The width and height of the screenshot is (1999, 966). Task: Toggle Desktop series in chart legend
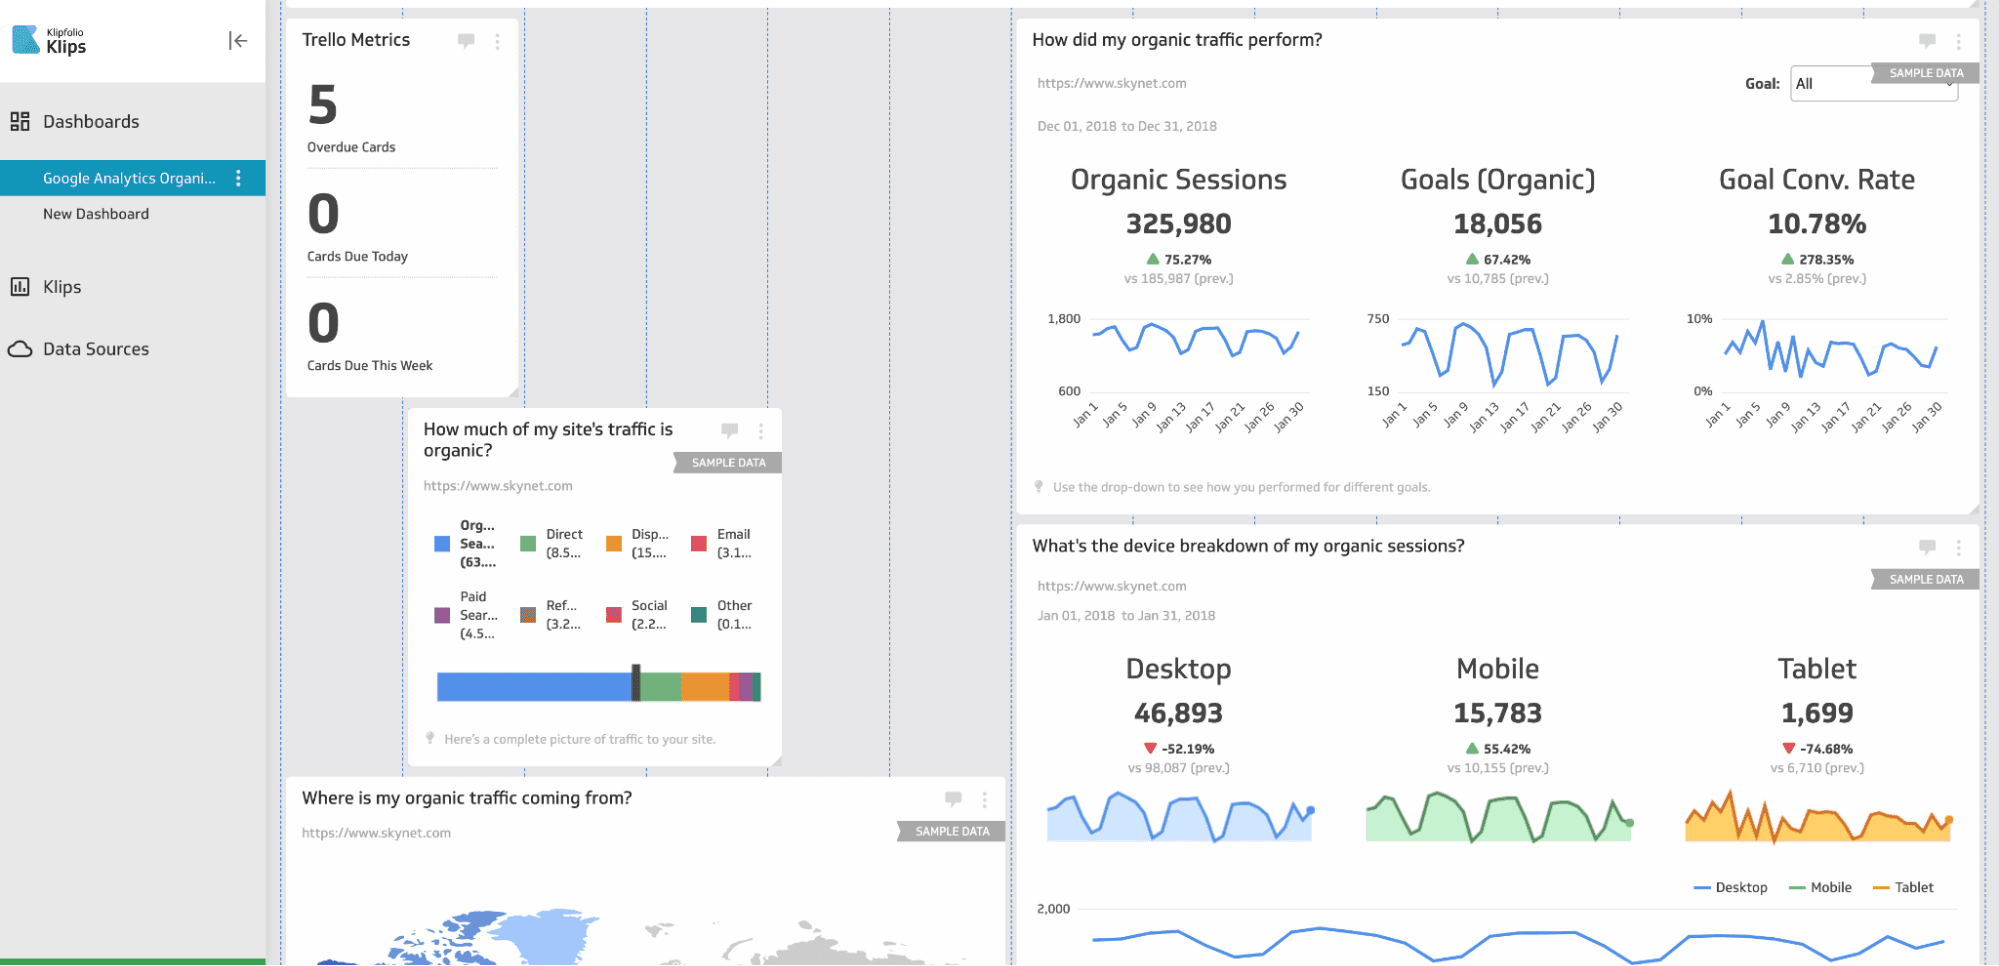click(1731, 887)
